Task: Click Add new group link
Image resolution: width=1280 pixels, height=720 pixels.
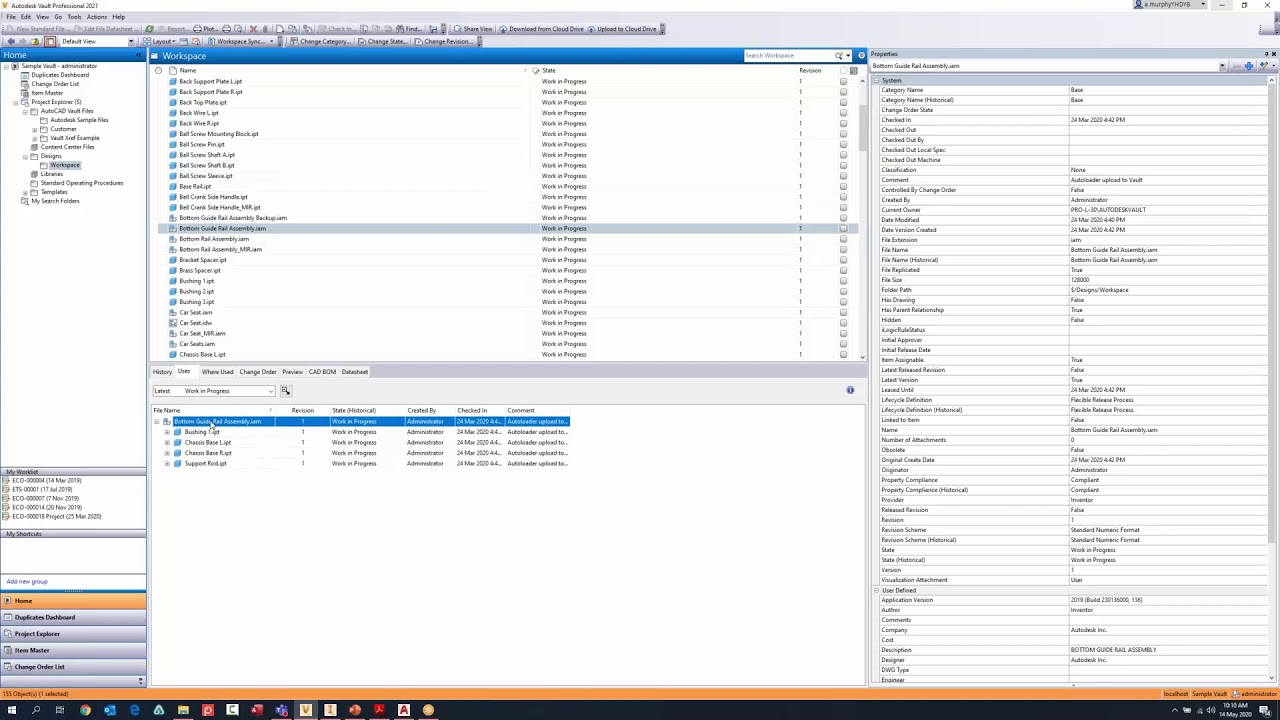Action: point(27,582)
